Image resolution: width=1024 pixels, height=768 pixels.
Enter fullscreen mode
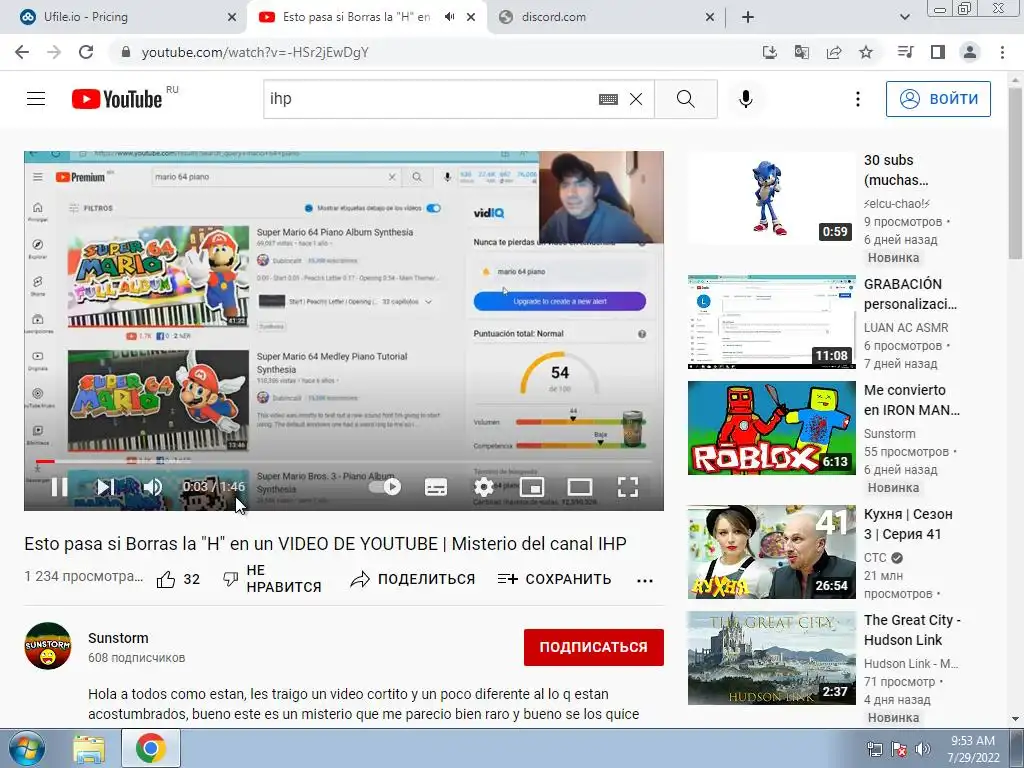(628, 487)
